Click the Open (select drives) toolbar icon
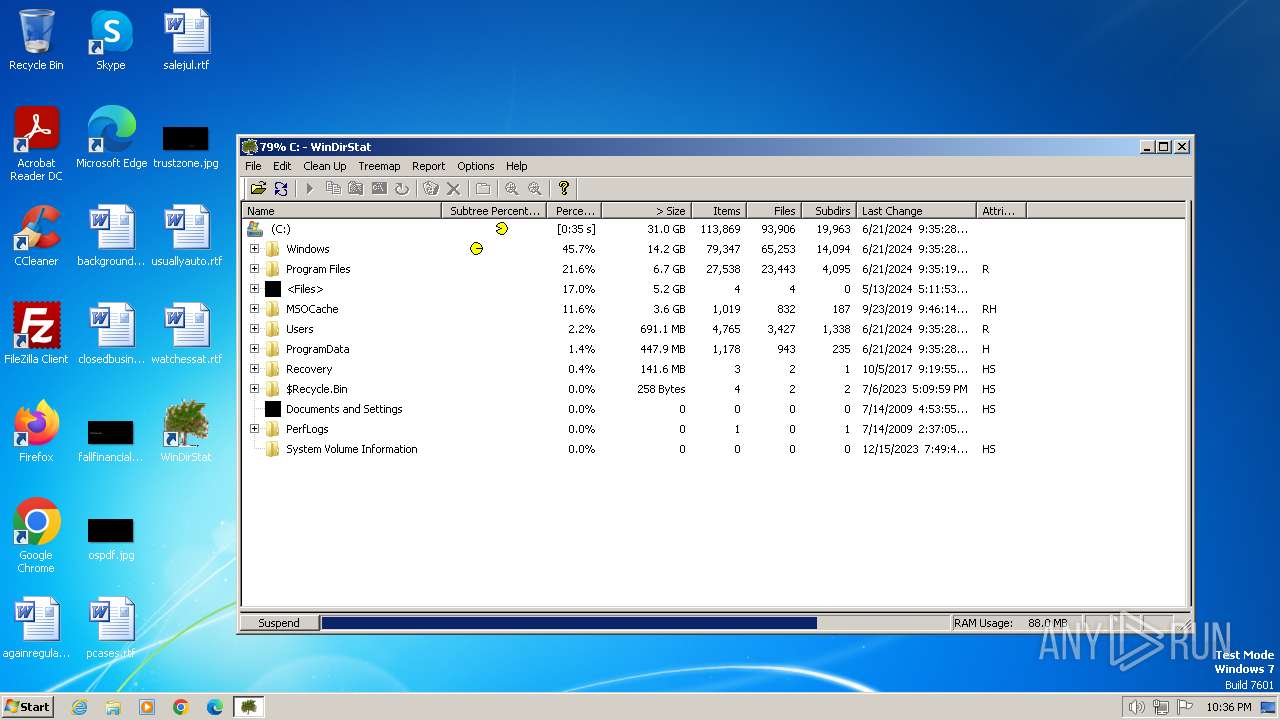1280x720 pixels. [258, 188]
